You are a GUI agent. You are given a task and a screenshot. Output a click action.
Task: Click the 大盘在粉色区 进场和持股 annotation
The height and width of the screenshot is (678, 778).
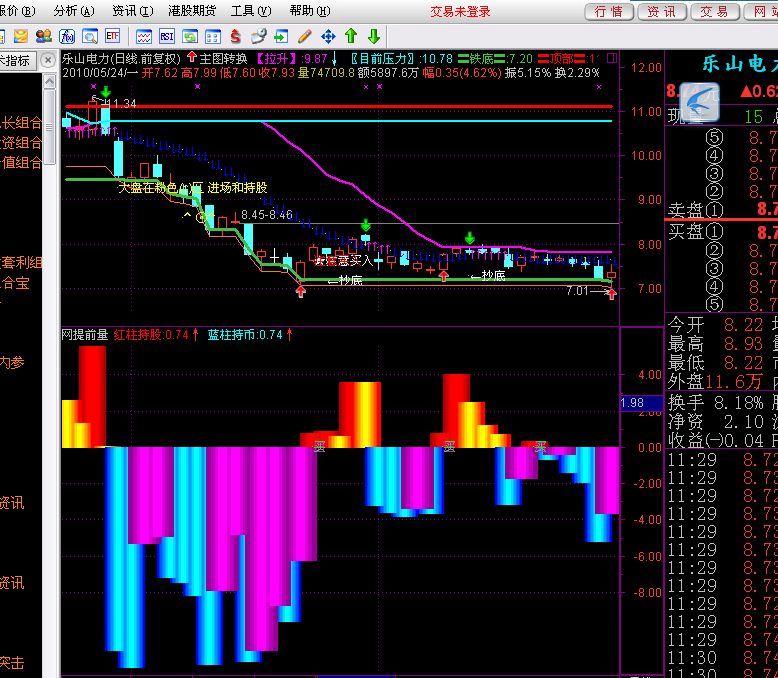(193, 188)
